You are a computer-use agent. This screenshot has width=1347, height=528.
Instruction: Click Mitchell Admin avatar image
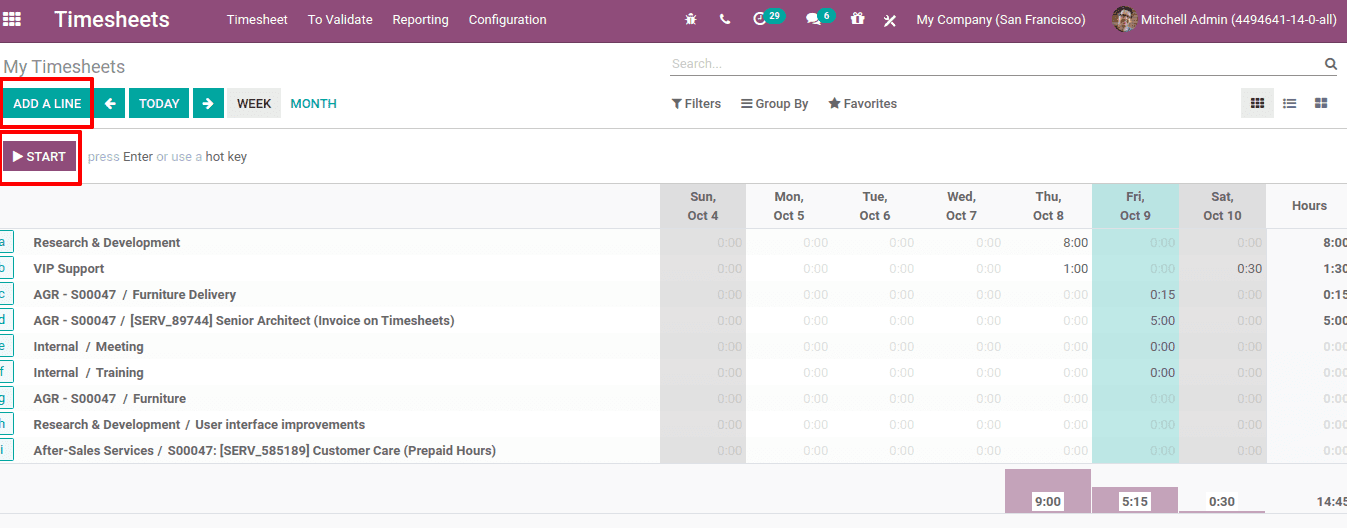(1124, 19)
